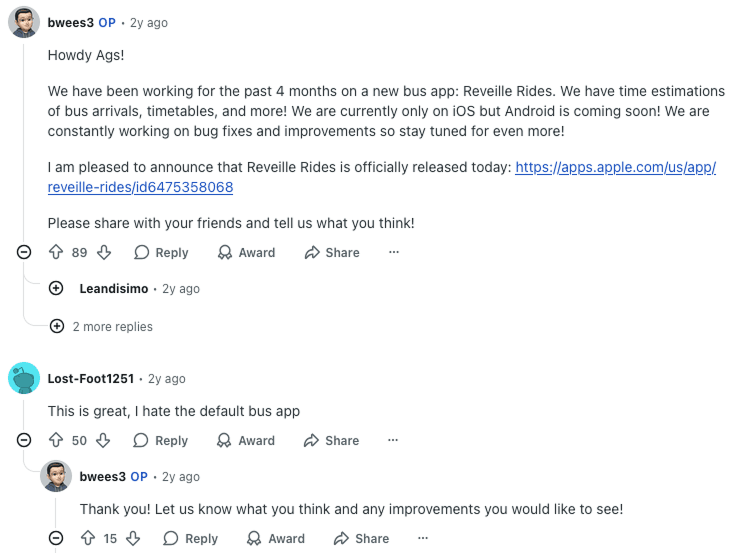Image resolution: width=742 pixels, height=553 pixels.
Task: Open Lost-Foot1251's user profile name
Action: coord(90,379)
